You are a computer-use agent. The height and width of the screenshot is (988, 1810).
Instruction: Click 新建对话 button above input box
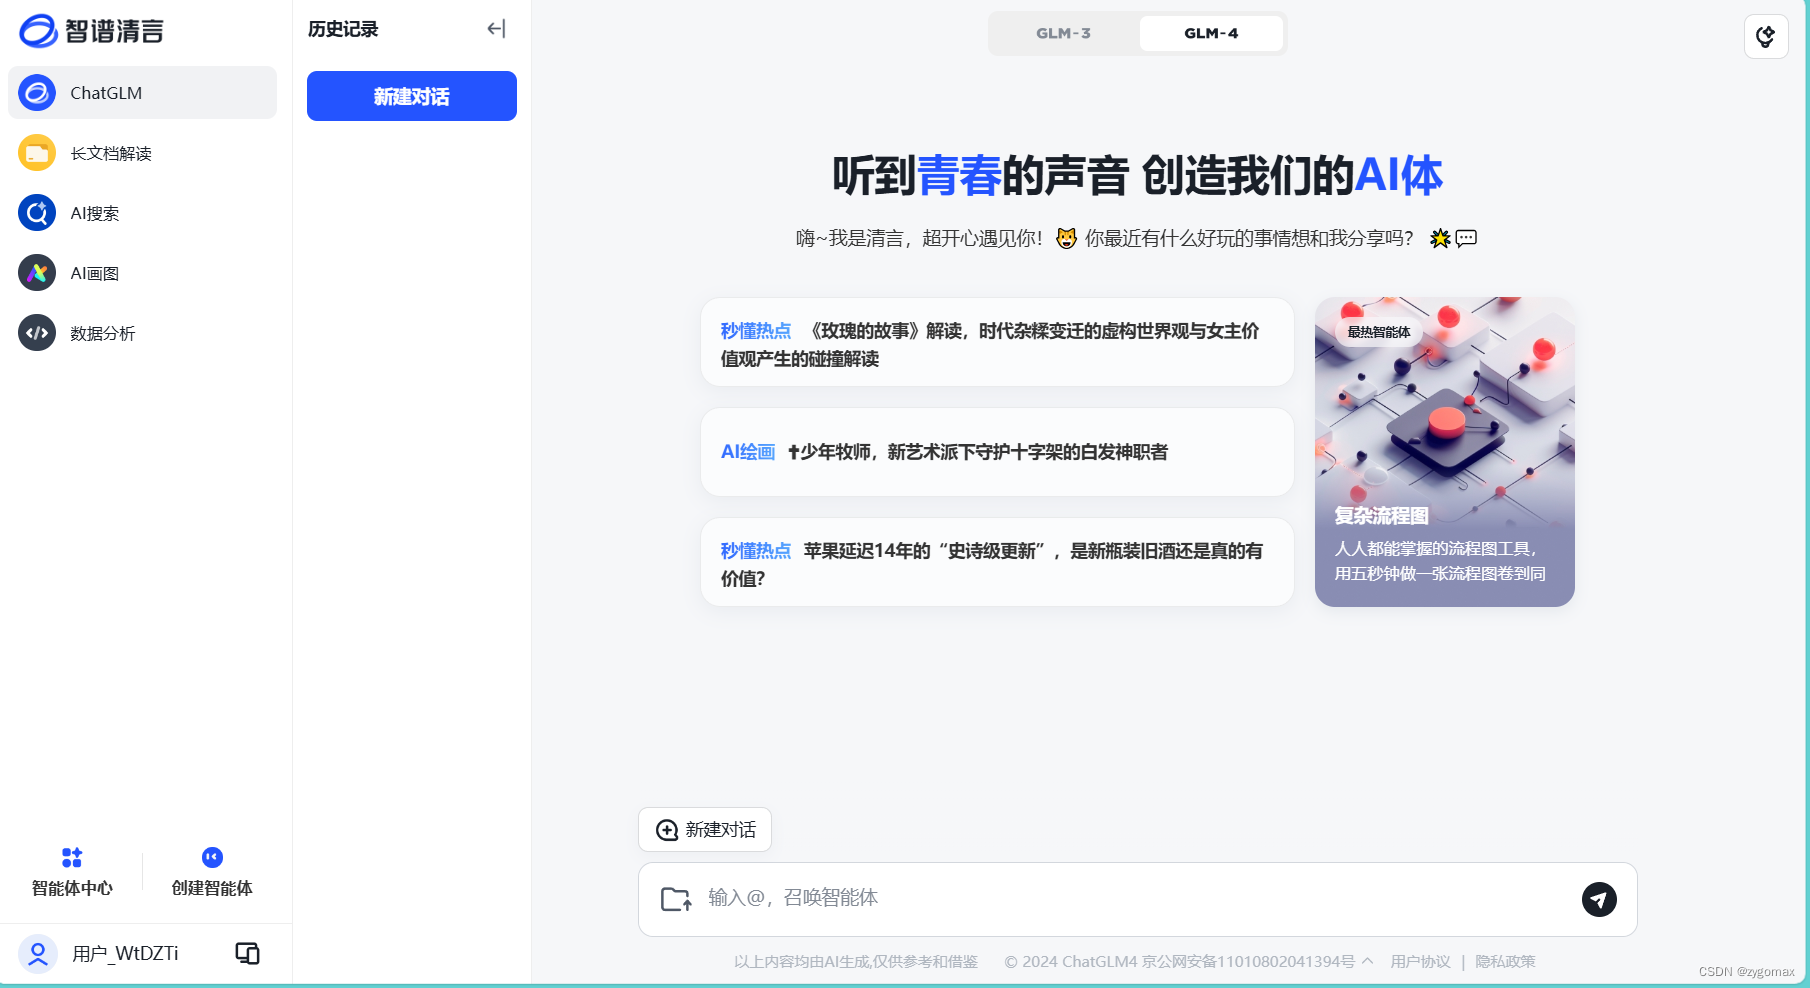click(705, 830)
